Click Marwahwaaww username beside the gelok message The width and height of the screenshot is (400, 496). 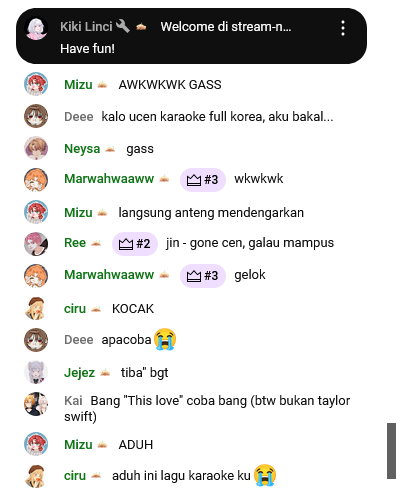(x=109, y=275)
